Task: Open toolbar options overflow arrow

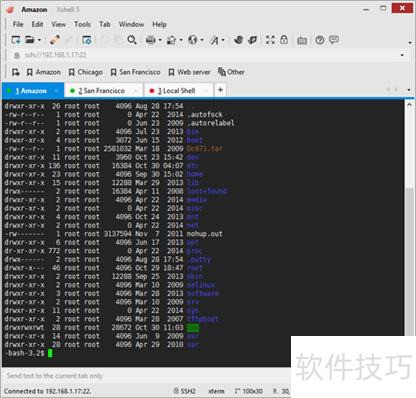Action: [410, 43]
